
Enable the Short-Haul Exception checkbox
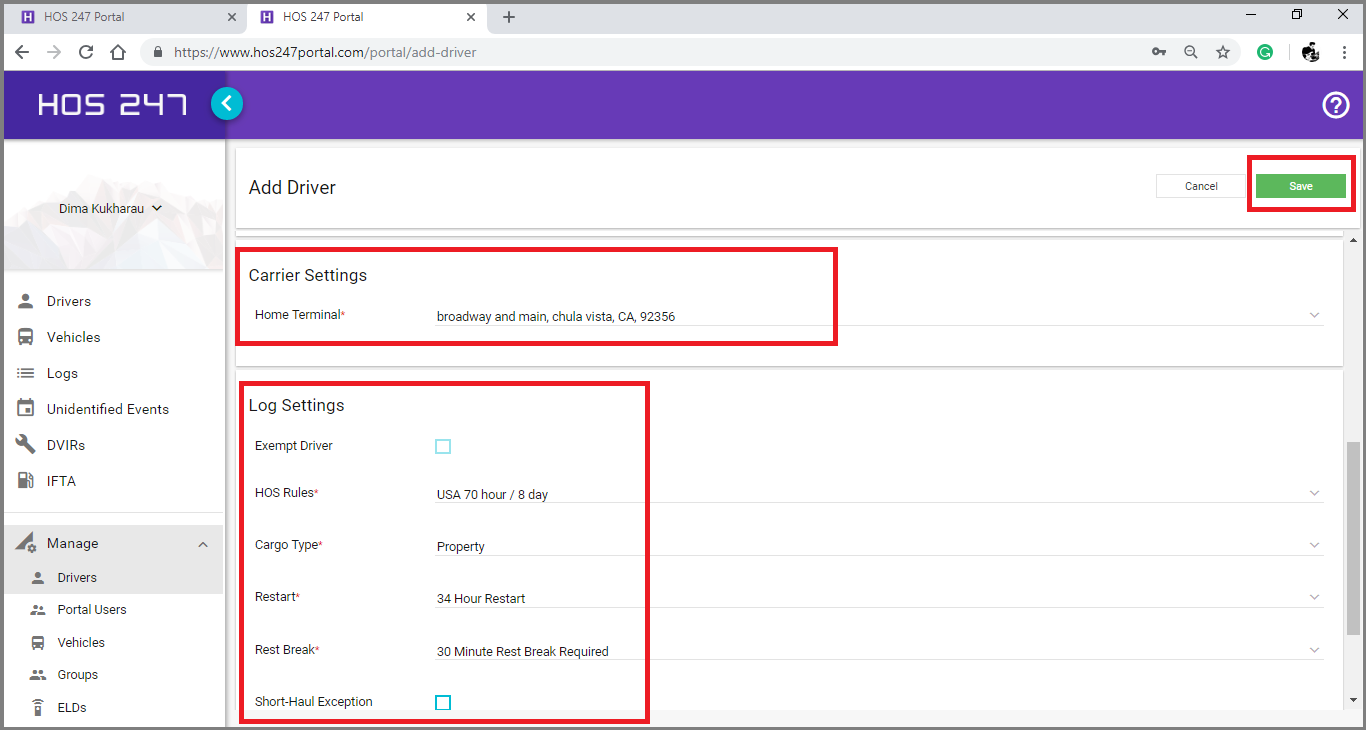[x=443, y=702]
